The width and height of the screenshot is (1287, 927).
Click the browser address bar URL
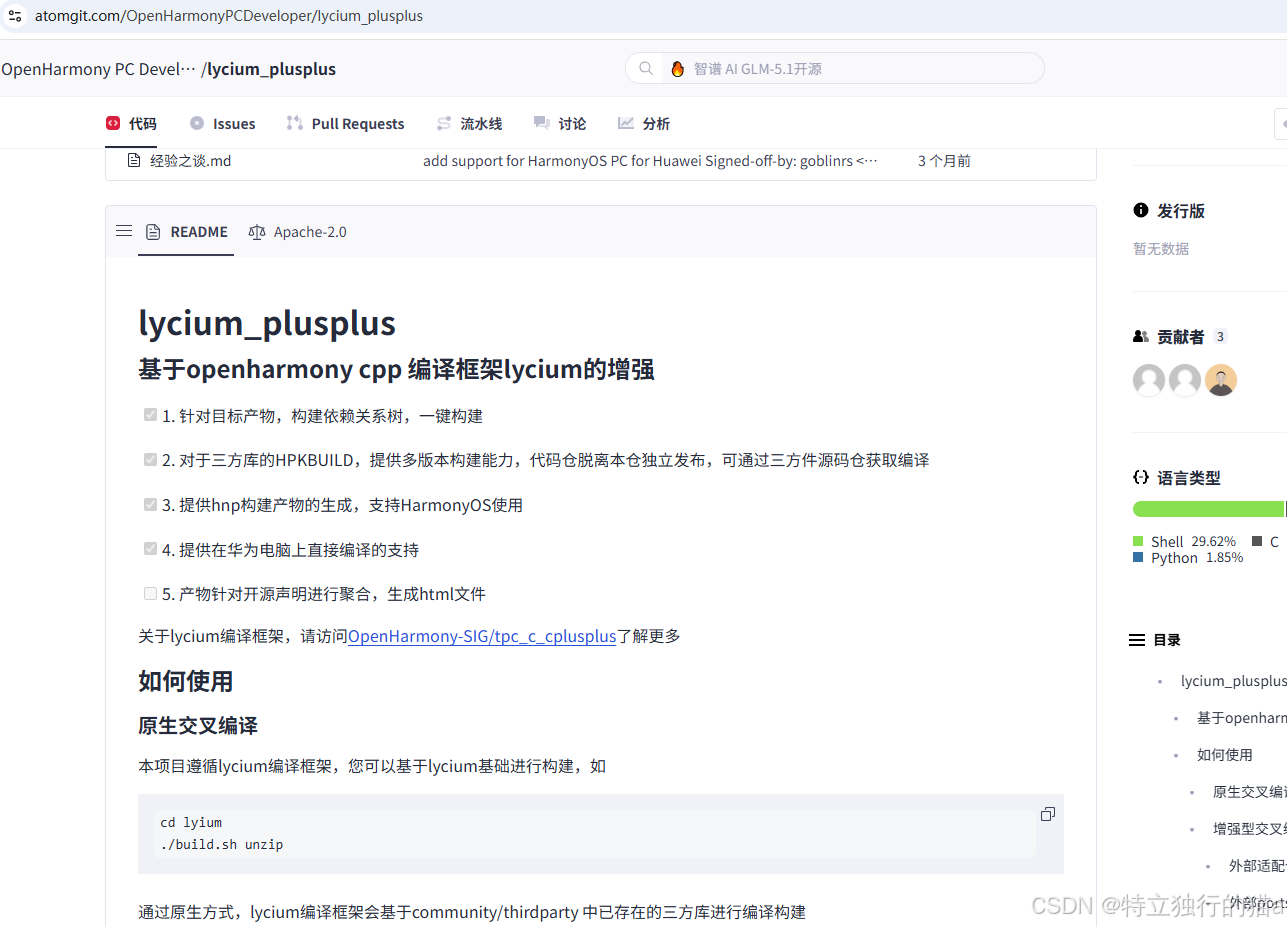click(229, 16)
